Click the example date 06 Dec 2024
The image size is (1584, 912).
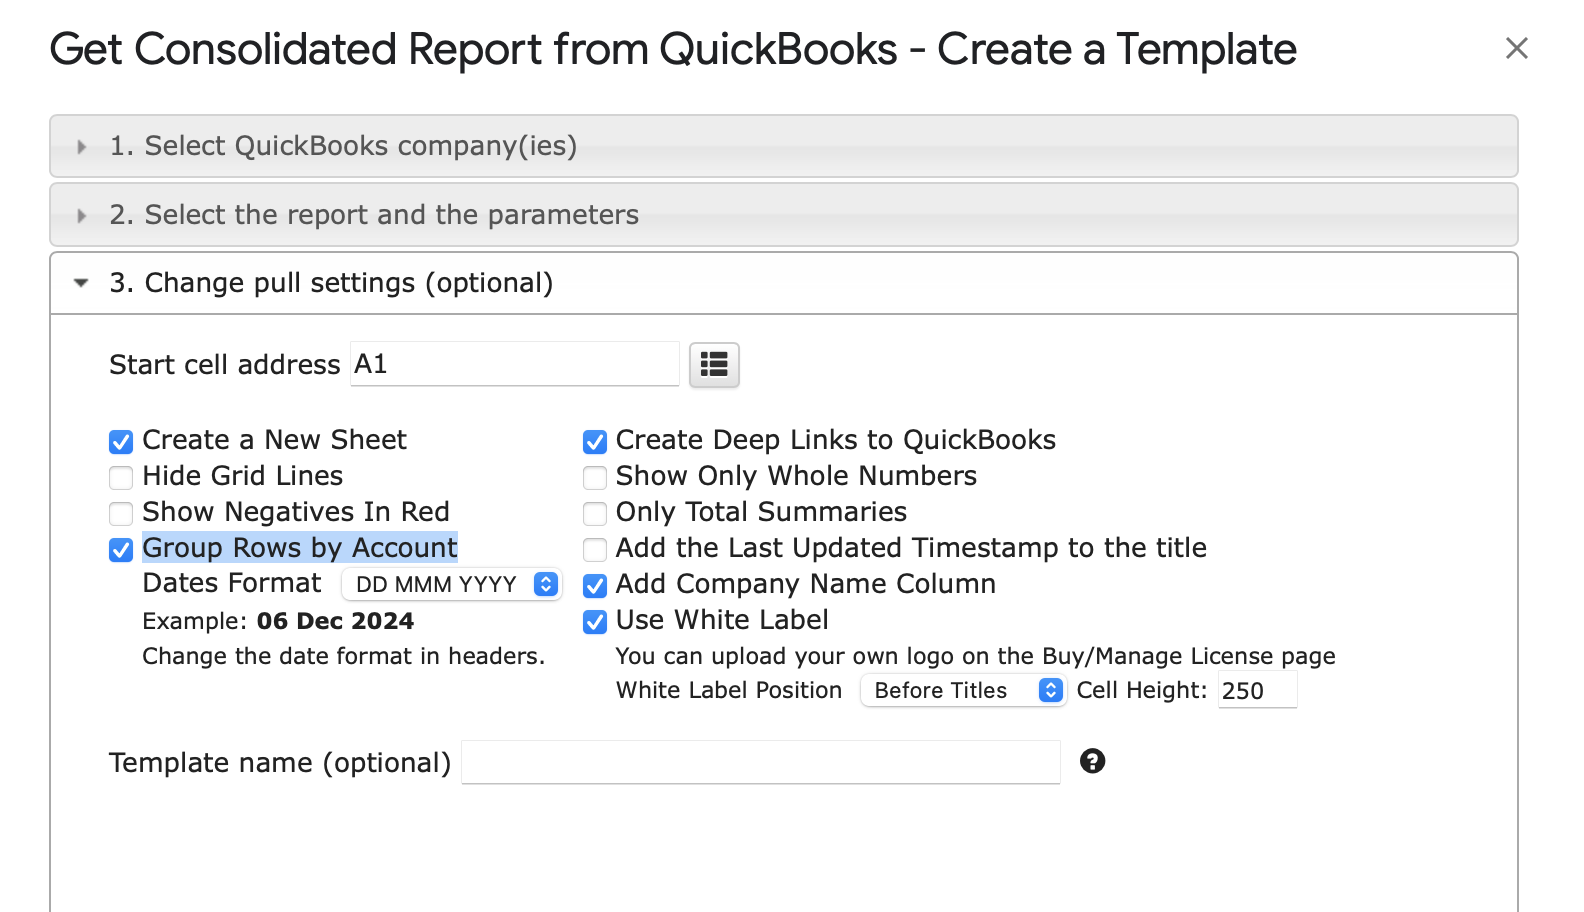point(335,621)
